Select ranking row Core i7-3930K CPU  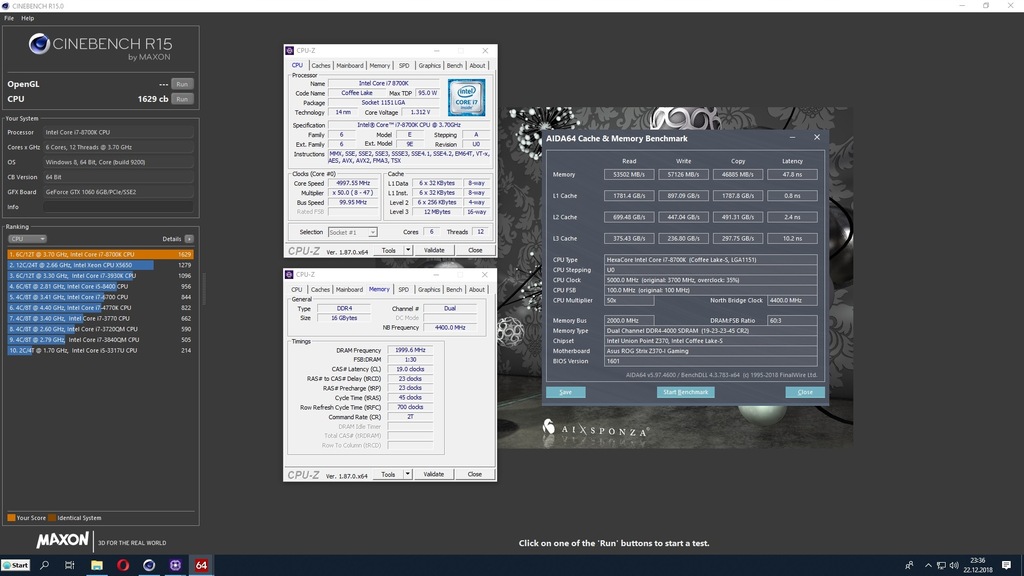(x=101, y=276)
